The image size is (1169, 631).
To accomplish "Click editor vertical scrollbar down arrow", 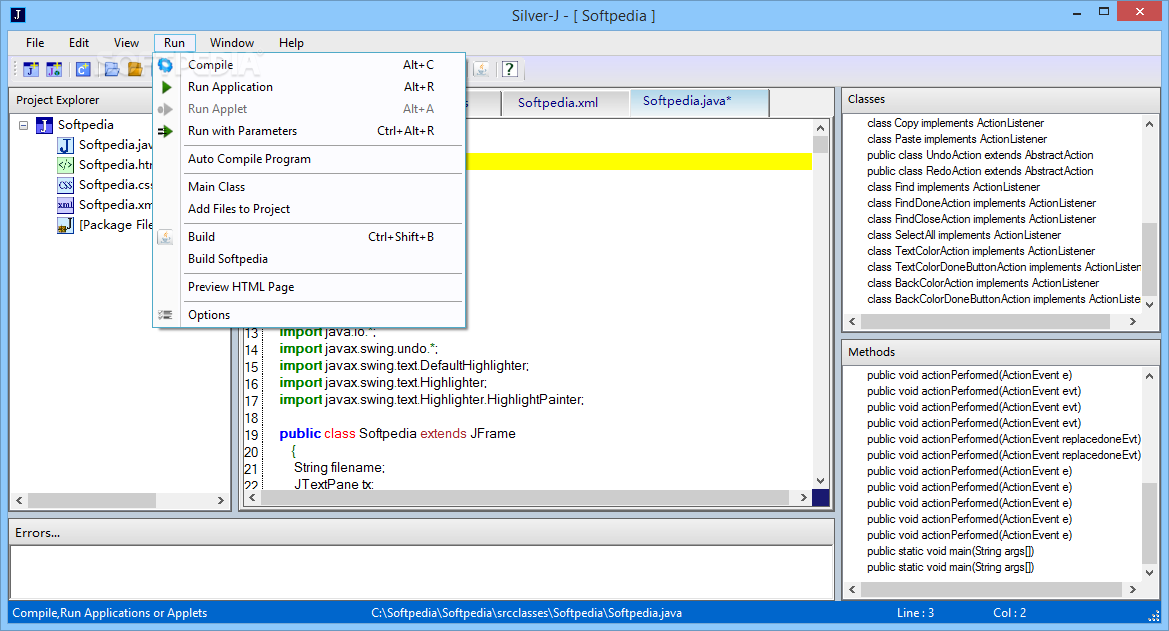I will tap(820, 481).
